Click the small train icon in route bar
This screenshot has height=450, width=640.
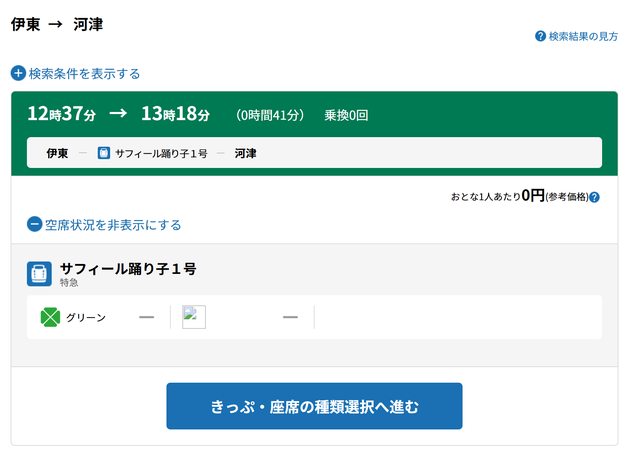[103, 153]
